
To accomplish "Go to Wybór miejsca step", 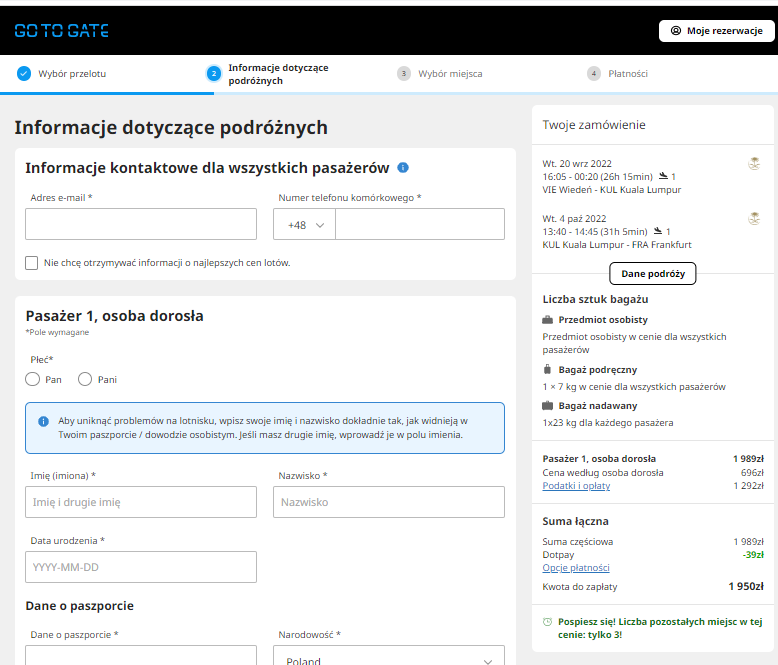I will [x=450, y=73].
